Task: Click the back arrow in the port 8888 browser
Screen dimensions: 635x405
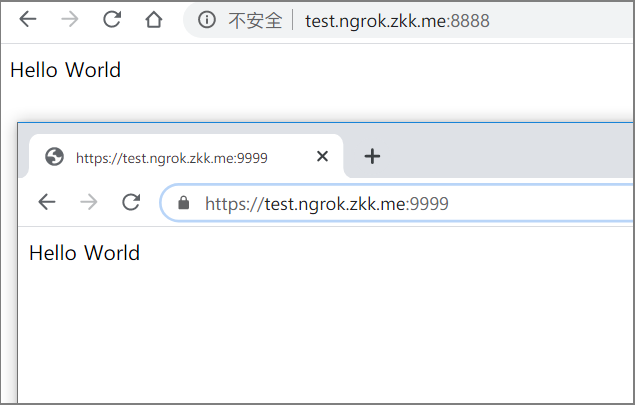Action: 28,20
